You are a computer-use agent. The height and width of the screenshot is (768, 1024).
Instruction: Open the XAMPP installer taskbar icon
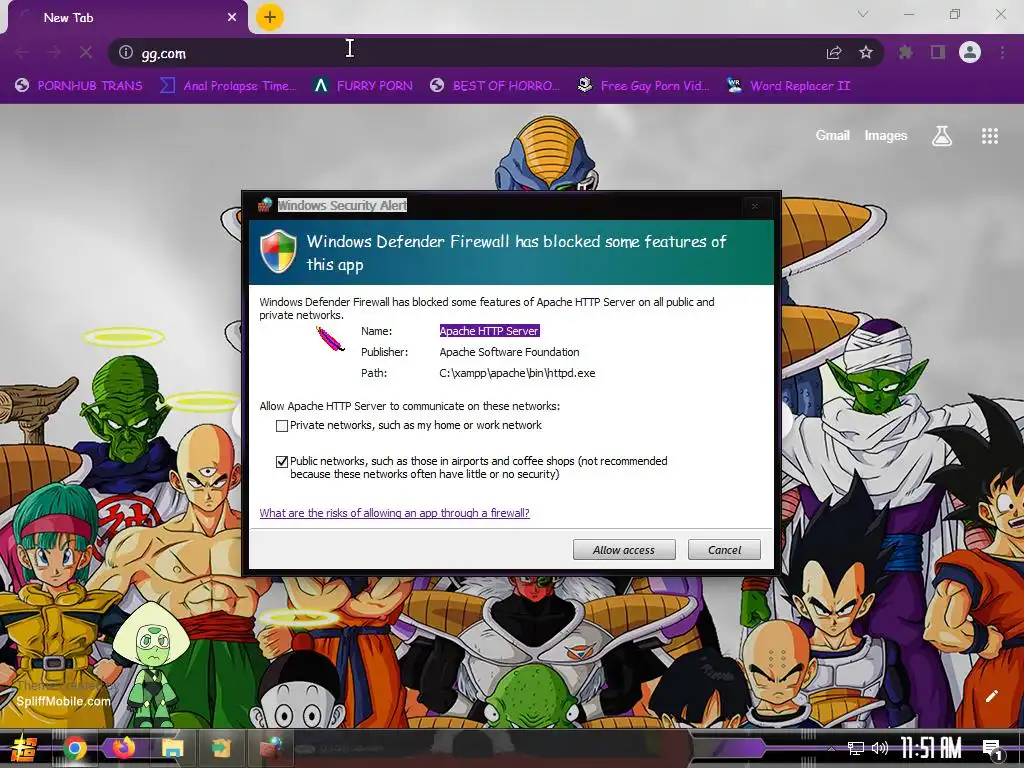coord(221,748)
